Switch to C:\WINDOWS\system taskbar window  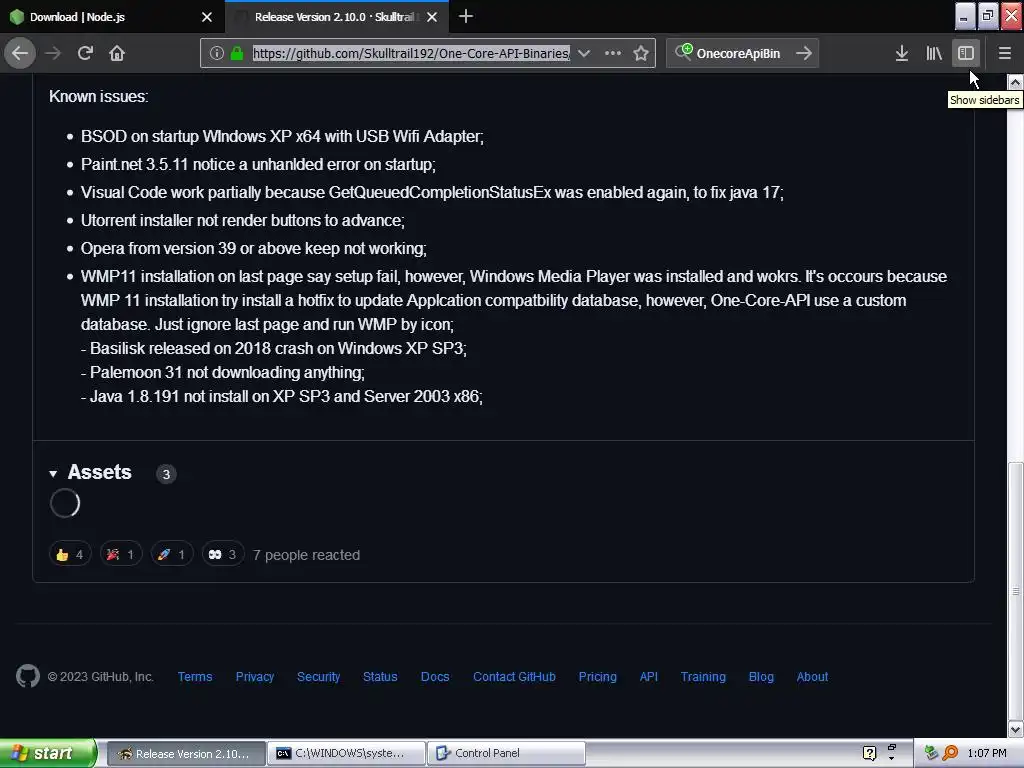tap(346, 754)
